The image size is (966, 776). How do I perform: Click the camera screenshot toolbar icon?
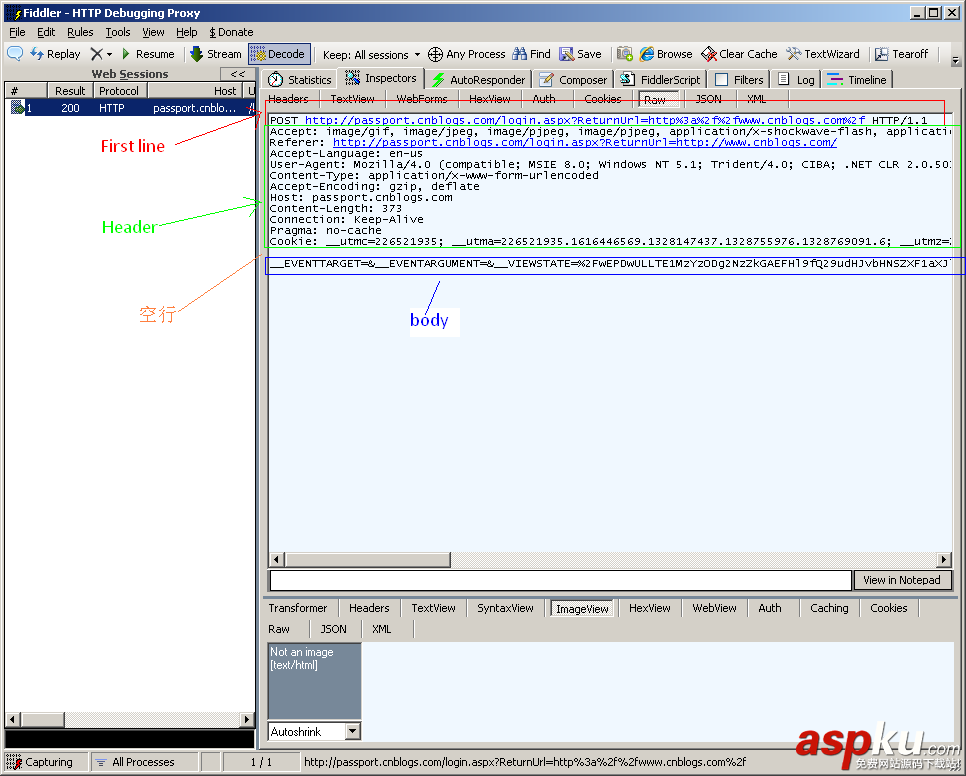point(625,54)
